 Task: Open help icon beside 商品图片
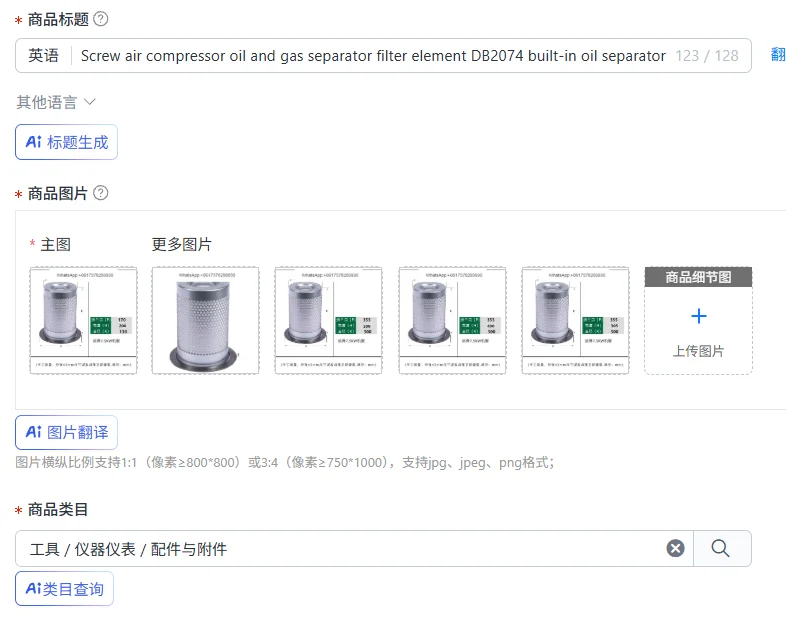click(x=101, y=193)
